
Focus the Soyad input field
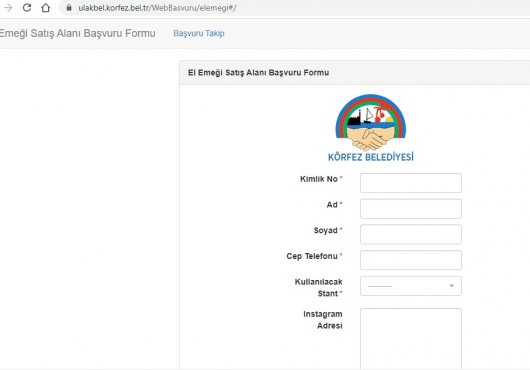(411, 234)
